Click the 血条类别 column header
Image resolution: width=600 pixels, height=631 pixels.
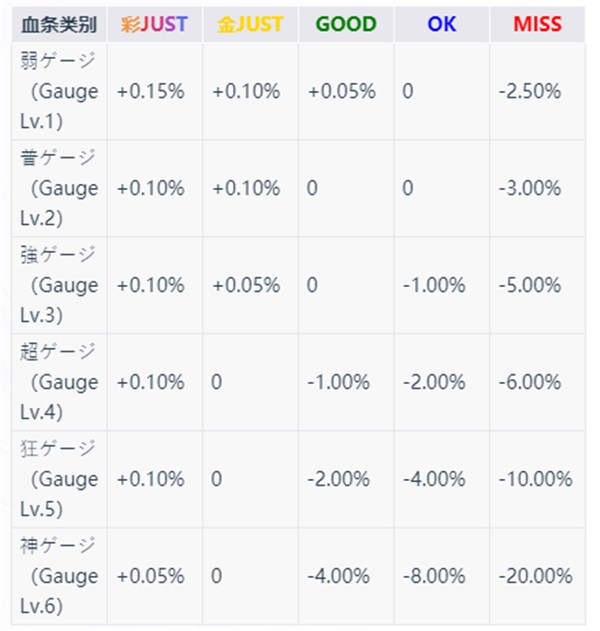57,24
